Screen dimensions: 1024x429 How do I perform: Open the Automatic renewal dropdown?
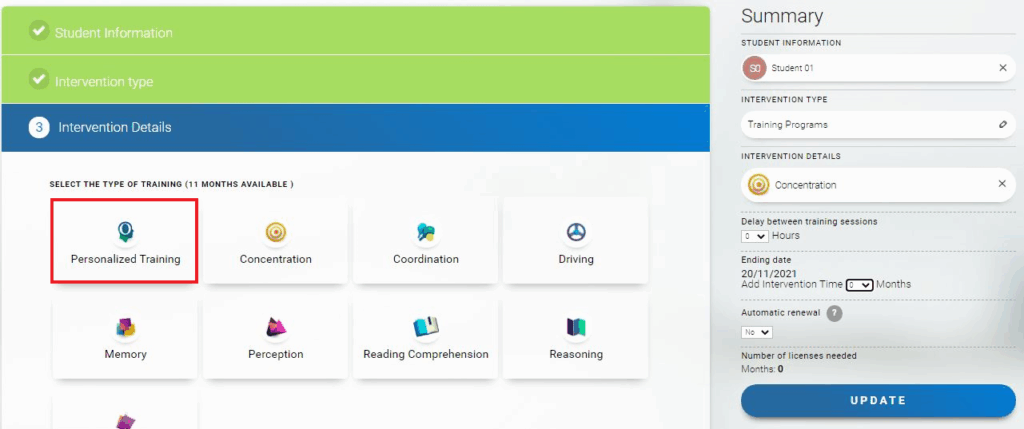click(757, 332)
